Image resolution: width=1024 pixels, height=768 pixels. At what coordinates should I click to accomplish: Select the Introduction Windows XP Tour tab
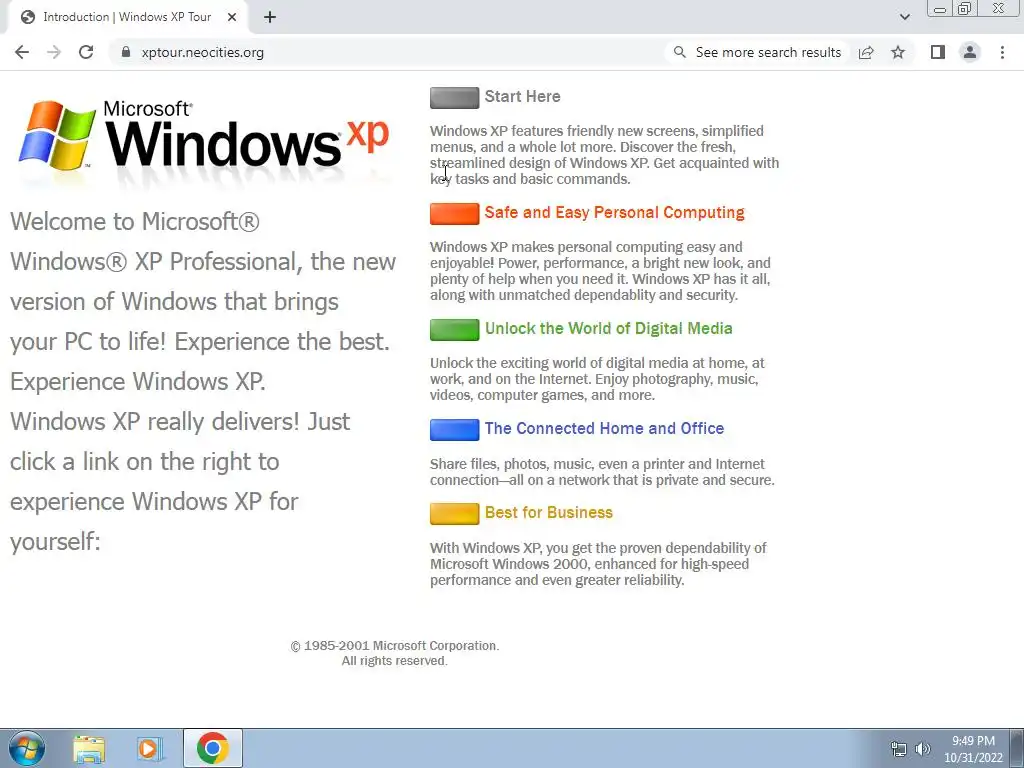127,18
